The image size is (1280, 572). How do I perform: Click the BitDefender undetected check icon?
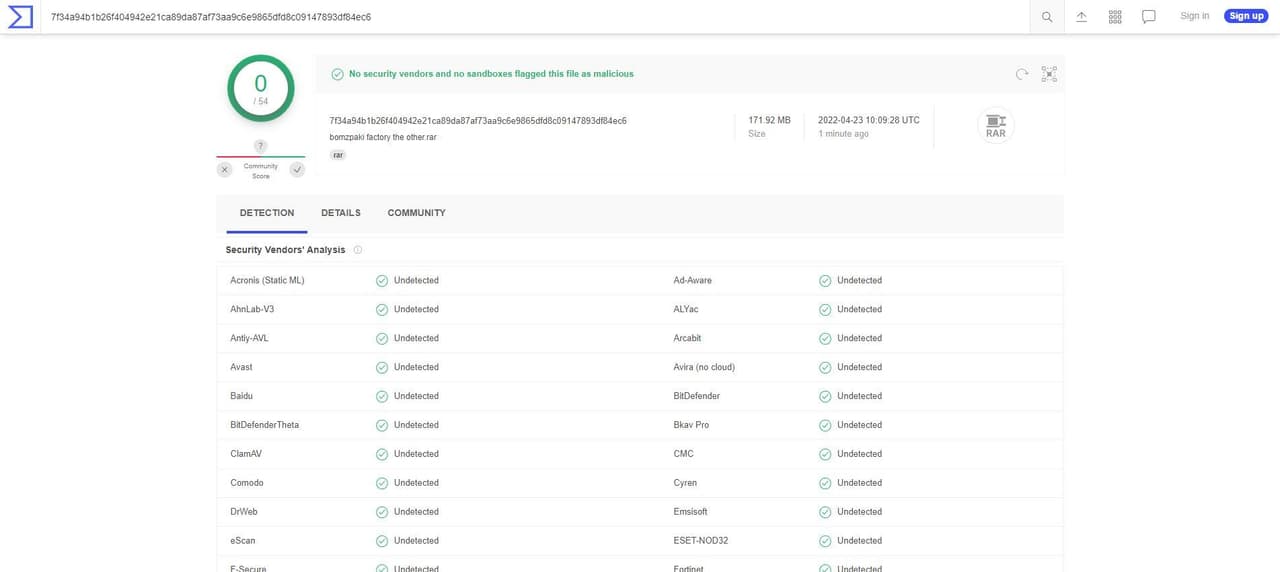tap(825, 397)
